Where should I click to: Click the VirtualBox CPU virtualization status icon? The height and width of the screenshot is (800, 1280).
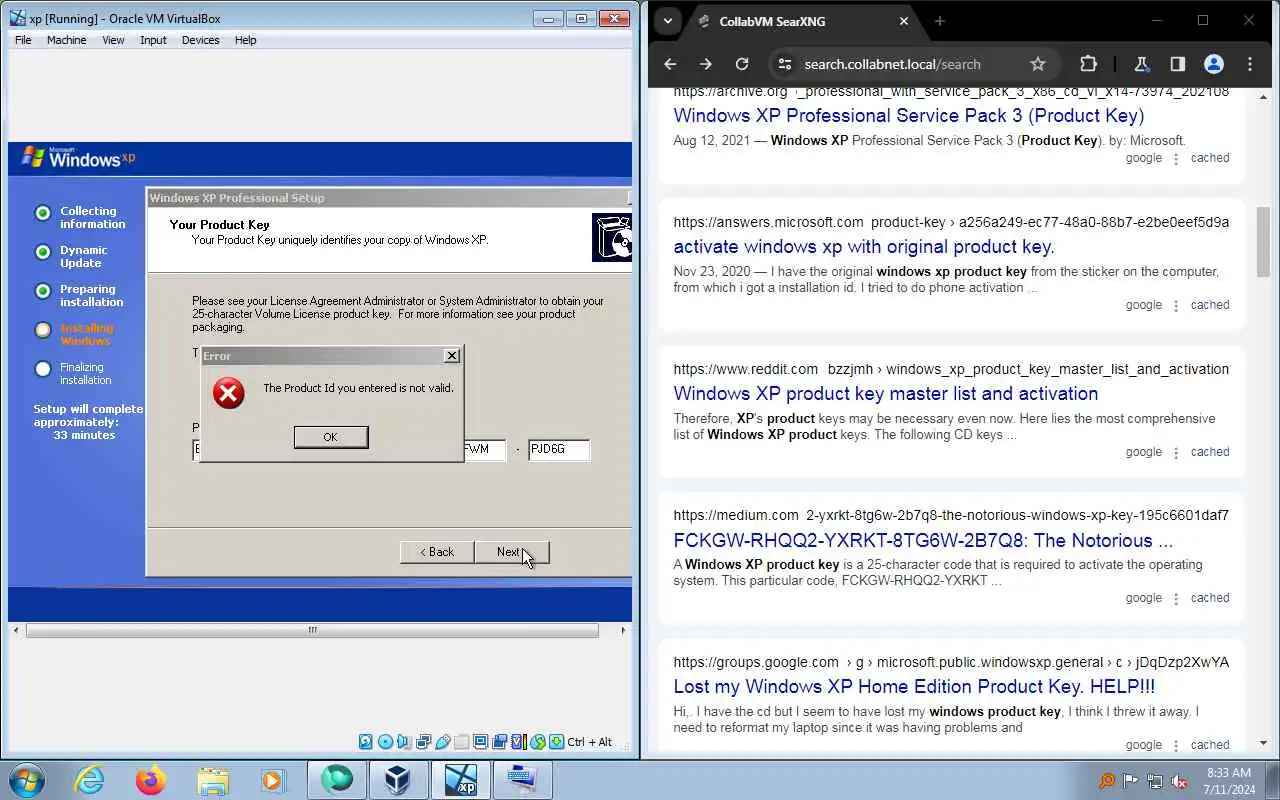point(519,742)
